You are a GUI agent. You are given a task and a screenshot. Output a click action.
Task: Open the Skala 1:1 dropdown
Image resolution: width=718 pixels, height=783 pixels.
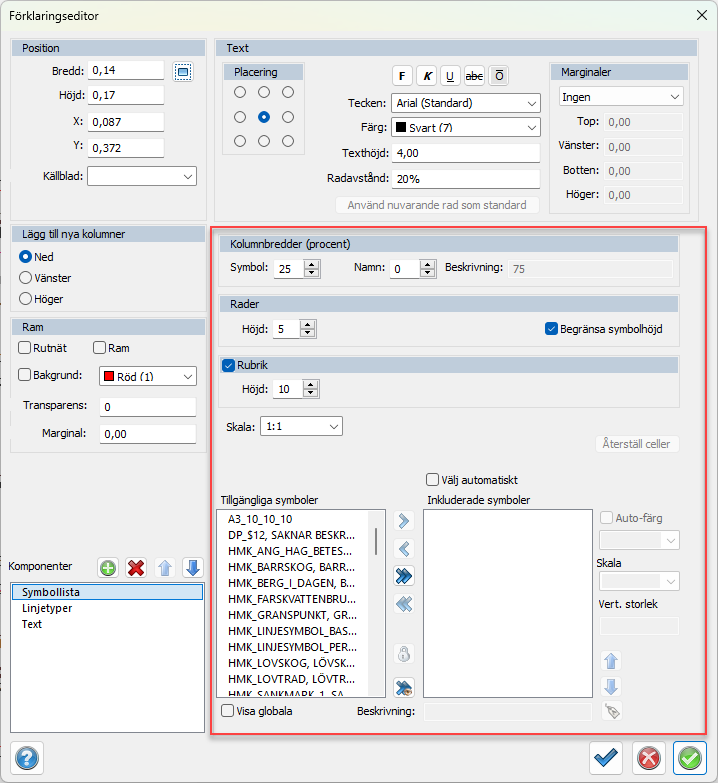pos(301,426)
